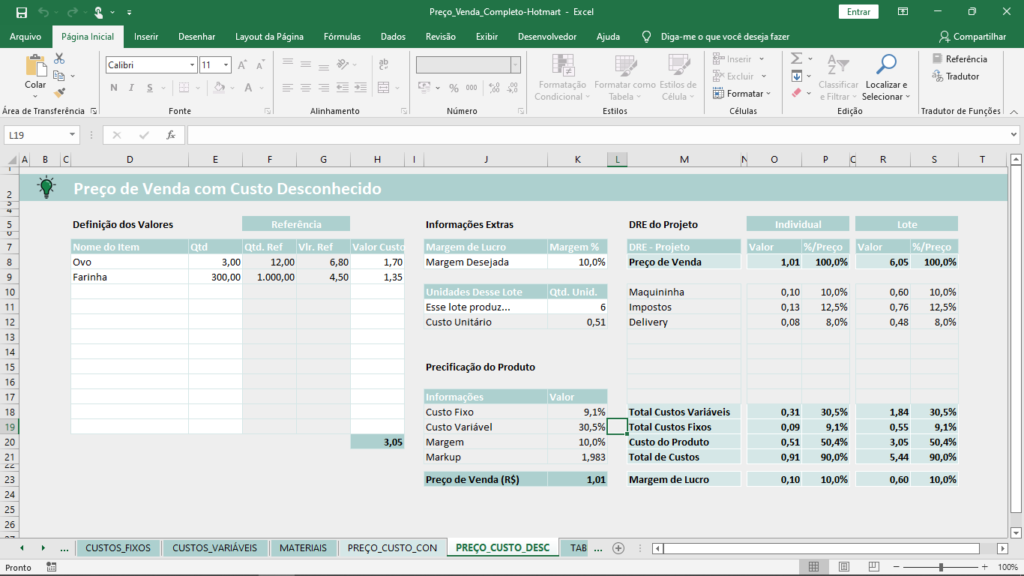Toggle Negrito bold formatting
The width and height of the screenshot is (1024, 576).
point(112,86)
